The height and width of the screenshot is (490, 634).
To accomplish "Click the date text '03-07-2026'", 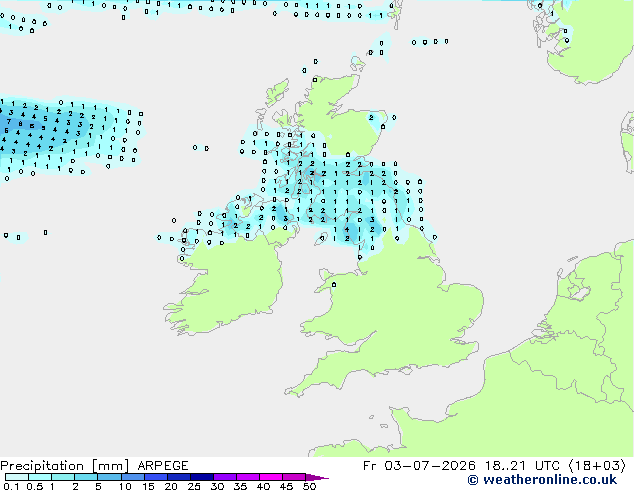I will pos(430,466).
